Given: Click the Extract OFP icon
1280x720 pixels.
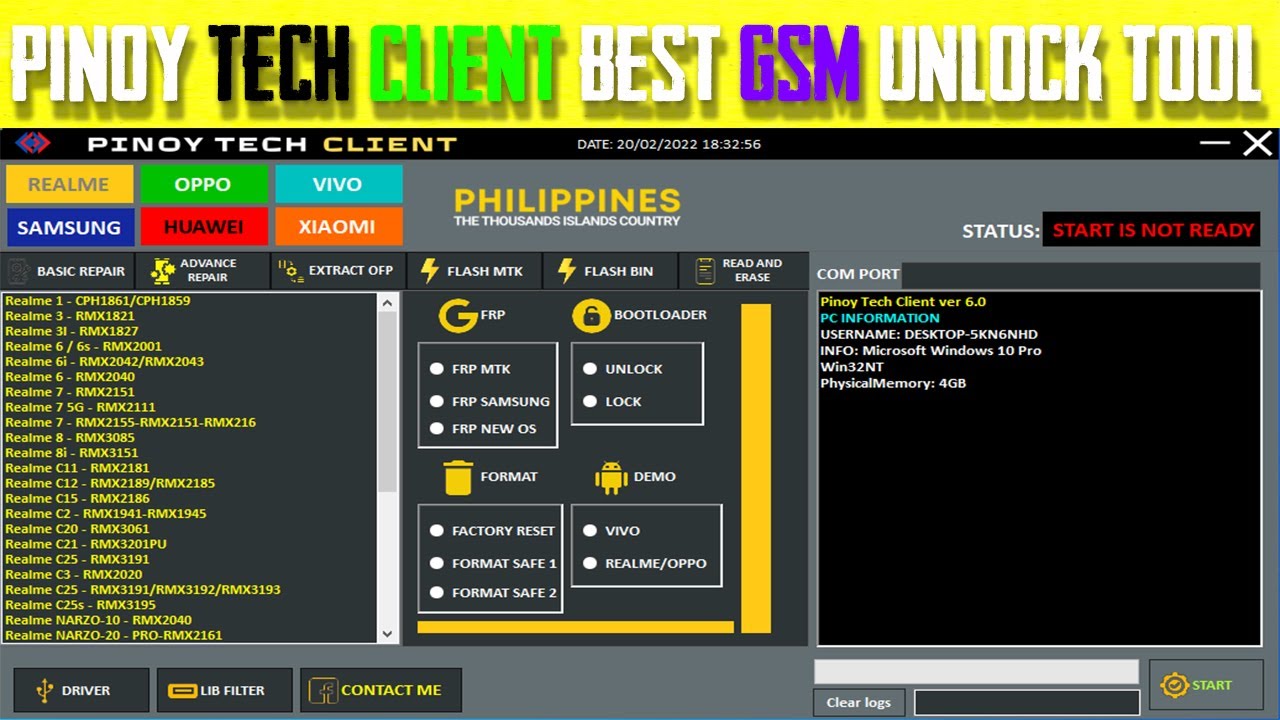Looking at the screenshot, I should (x=291, y=271).
